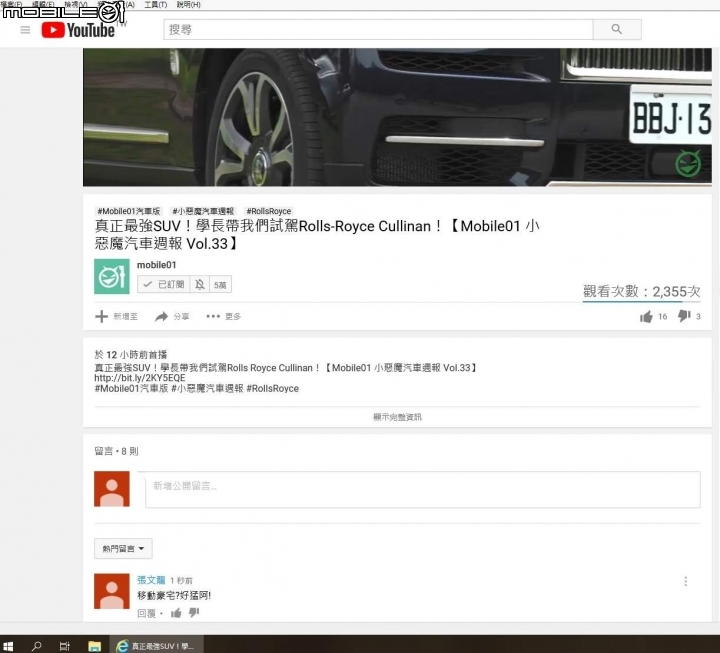This screenshot has height=653, width=720.
Task: Click the 留言 8 則 comments header
Action: [x=116, y=451]
